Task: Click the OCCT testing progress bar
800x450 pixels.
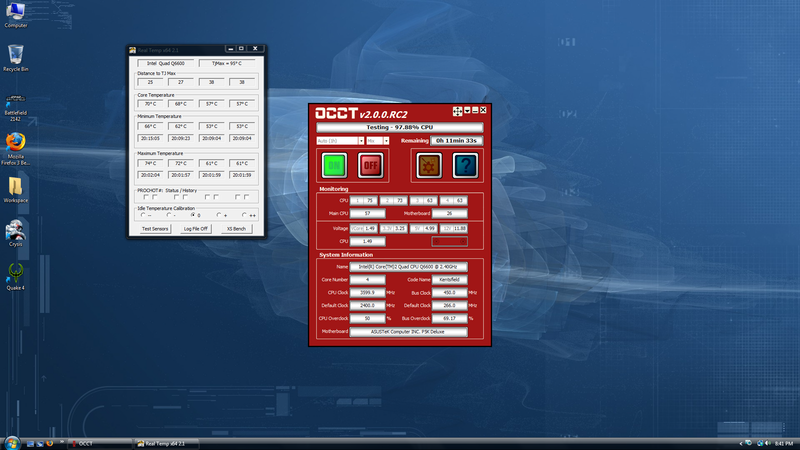Action: click(x=399, y=128)
